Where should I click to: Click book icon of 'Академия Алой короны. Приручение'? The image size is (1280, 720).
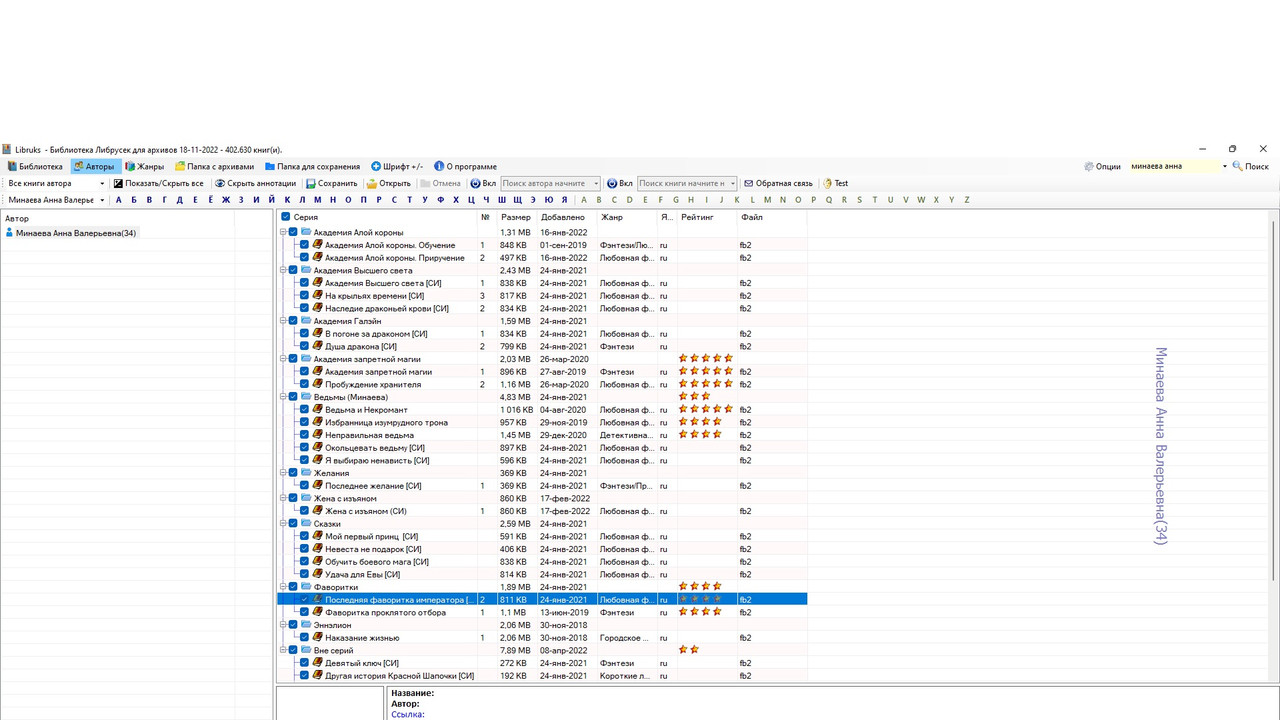tap(317, 258)
